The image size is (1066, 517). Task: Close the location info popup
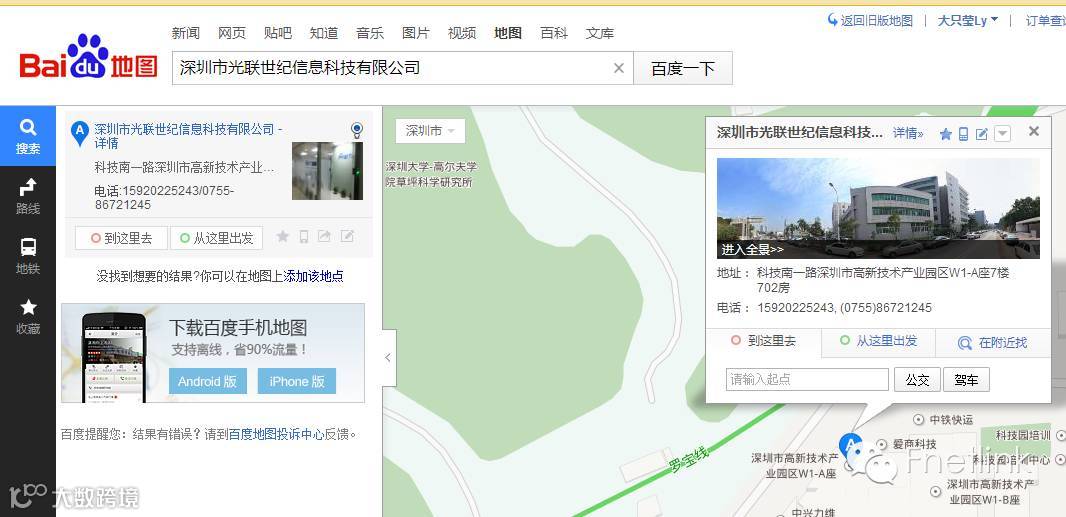tap(1034, 131)
